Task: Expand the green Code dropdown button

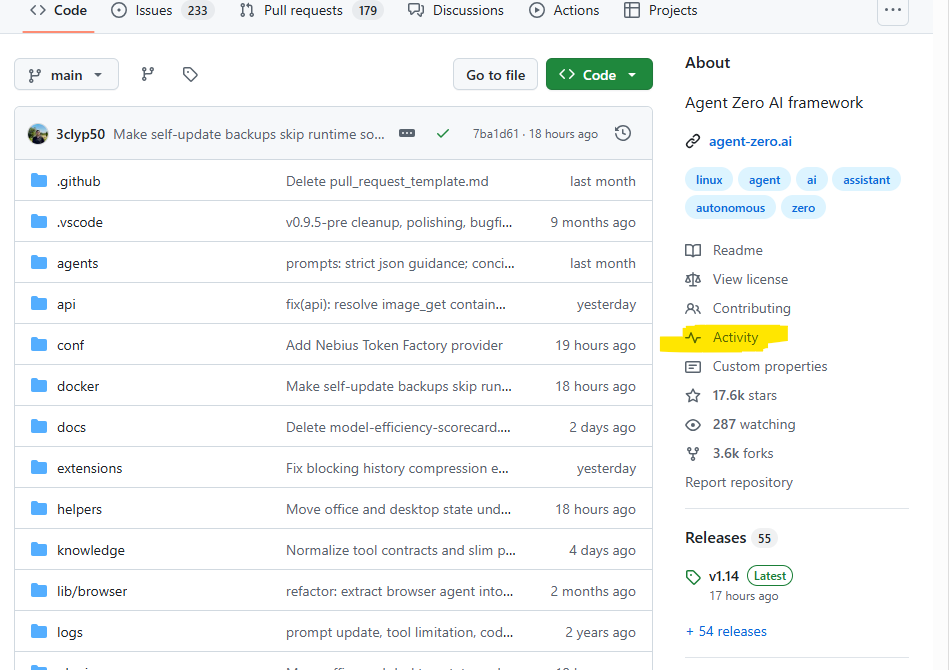Action: pos(599,74)
